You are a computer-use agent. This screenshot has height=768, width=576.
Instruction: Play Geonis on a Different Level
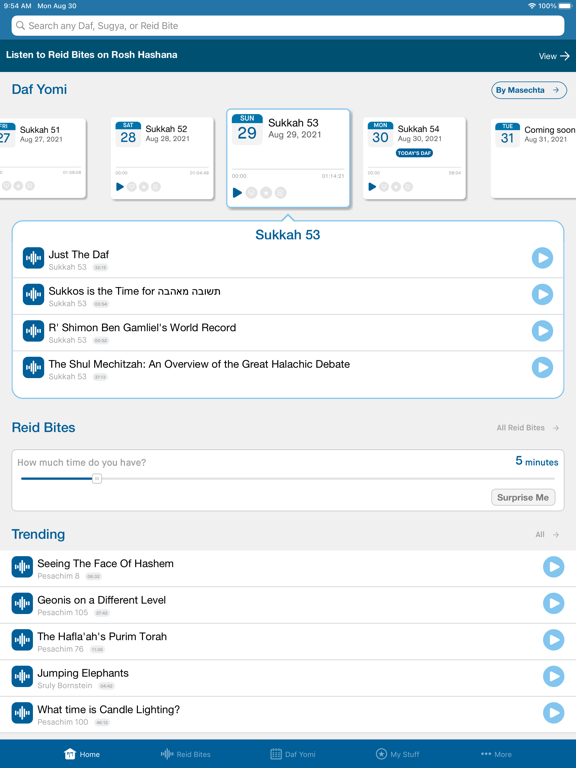click(x=553, y=603)
